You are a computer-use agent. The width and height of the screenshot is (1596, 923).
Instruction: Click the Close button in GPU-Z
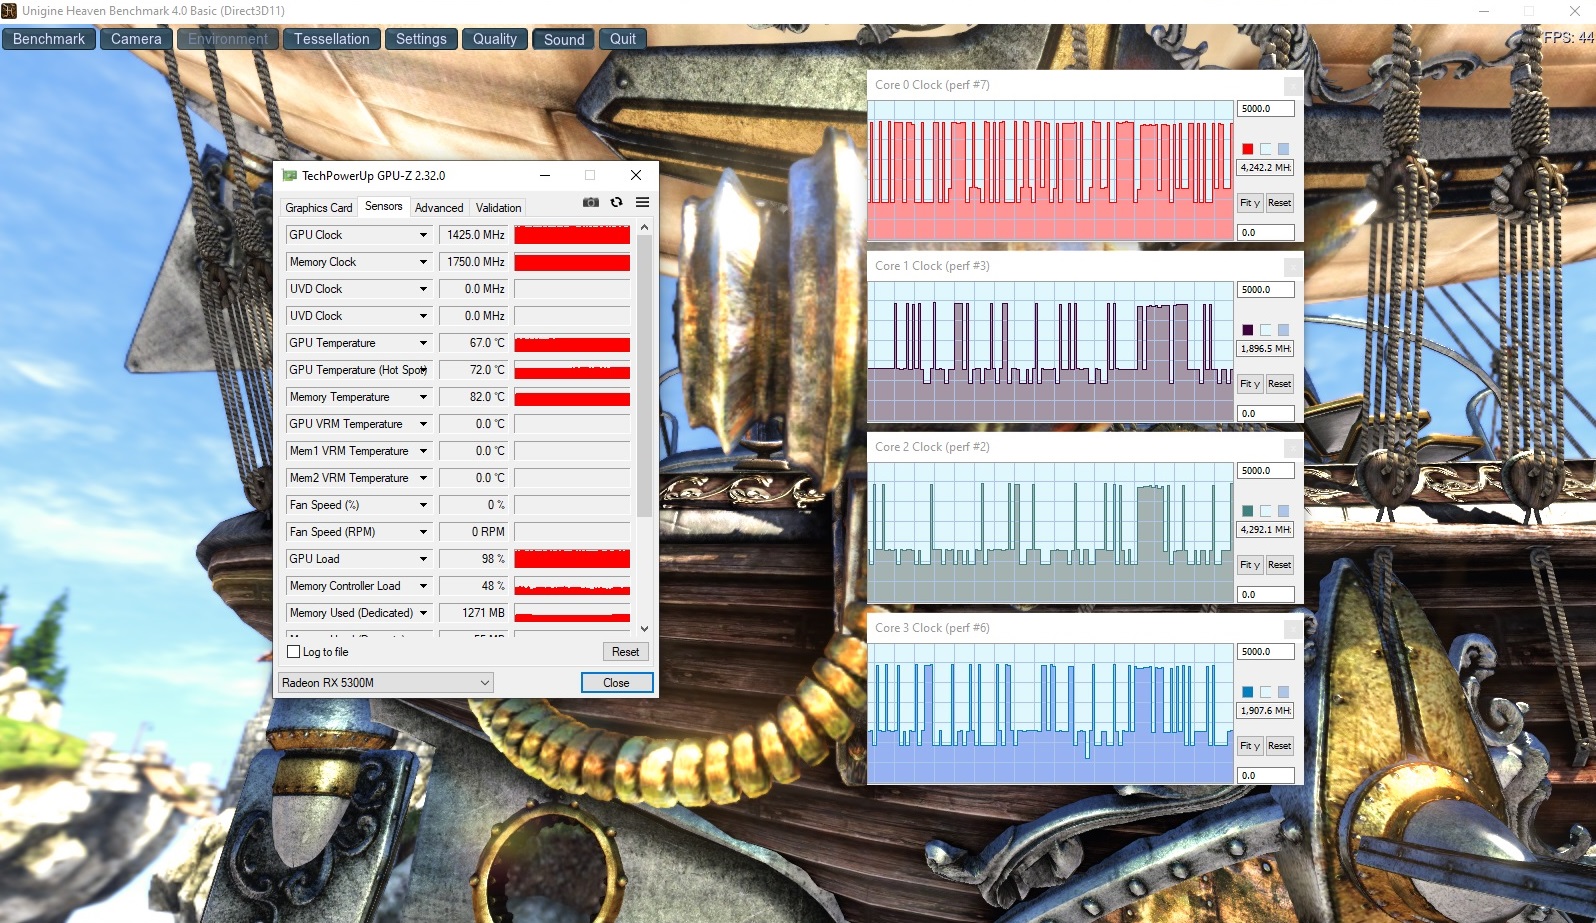pos(617,683)
